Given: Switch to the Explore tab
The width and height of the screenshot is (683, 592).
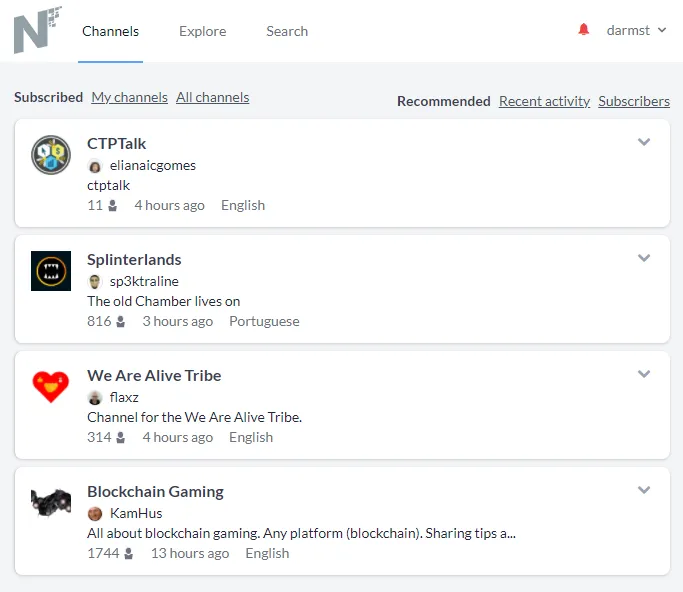Looking at the screenshot, I should (203, 31).
